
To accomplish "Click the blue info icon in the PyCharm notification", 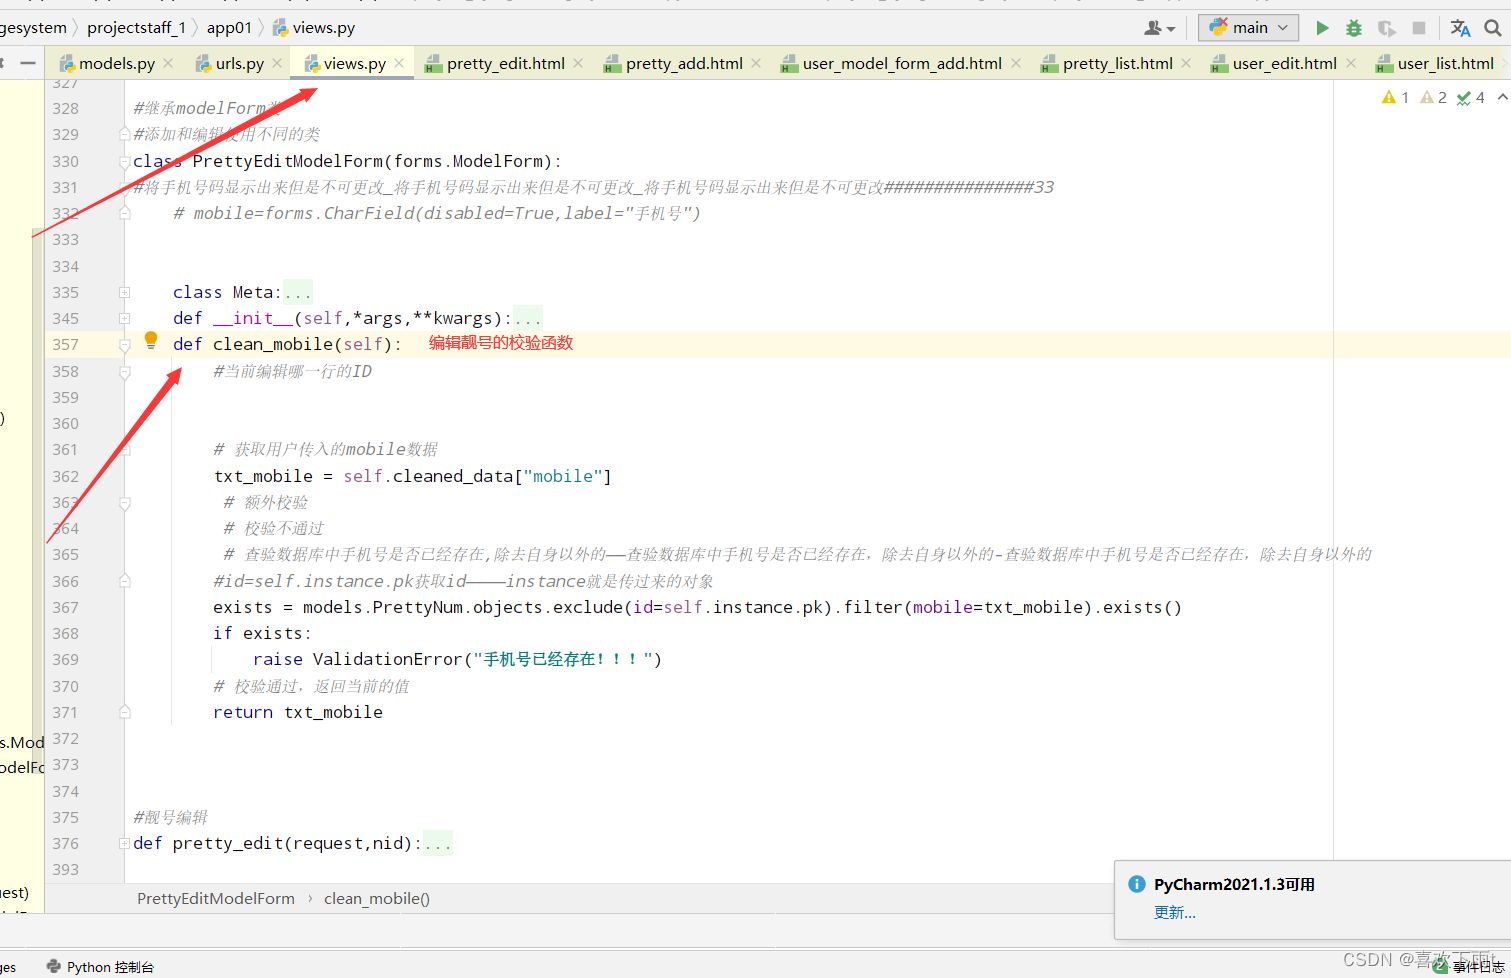I will point(1136,884).
